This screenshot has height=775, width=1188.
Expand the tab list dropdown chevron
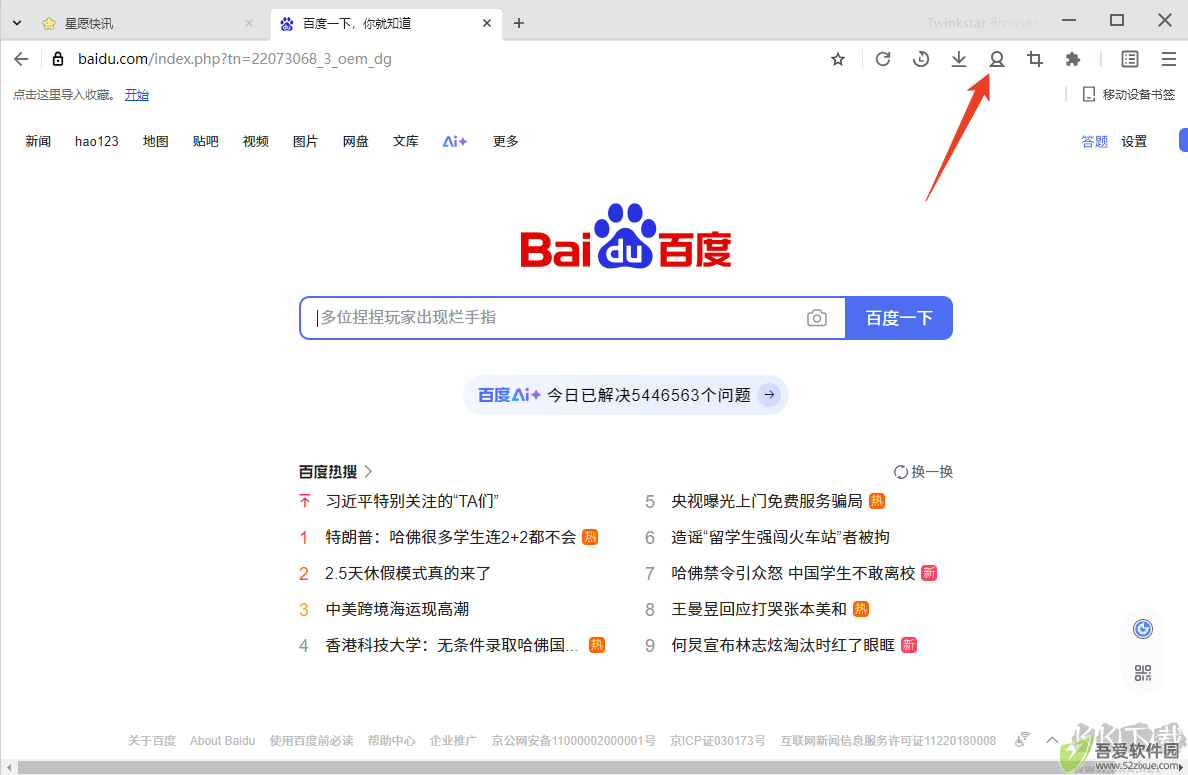click(x=17, y=23)
